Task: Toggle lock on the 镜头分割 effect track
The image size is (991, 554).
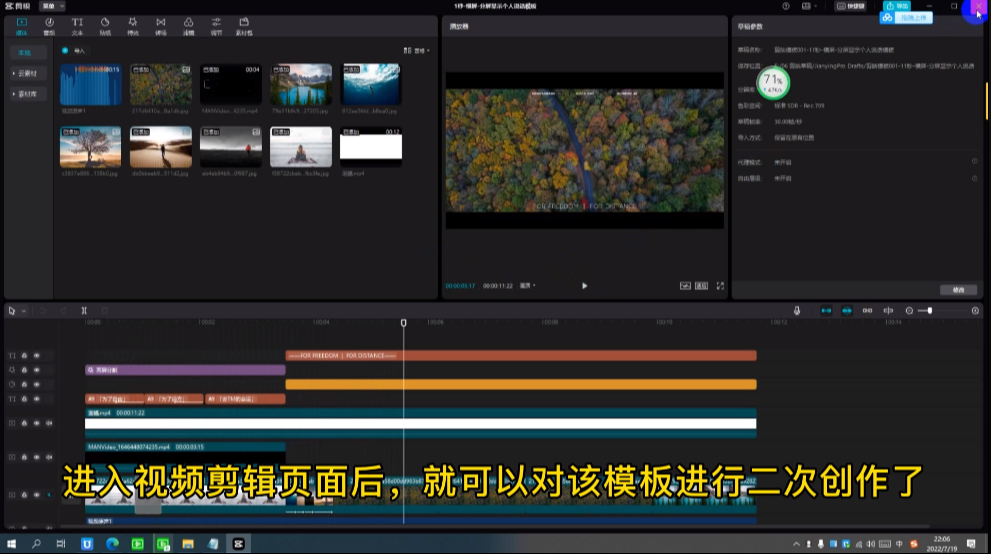Action: [25, 370]
